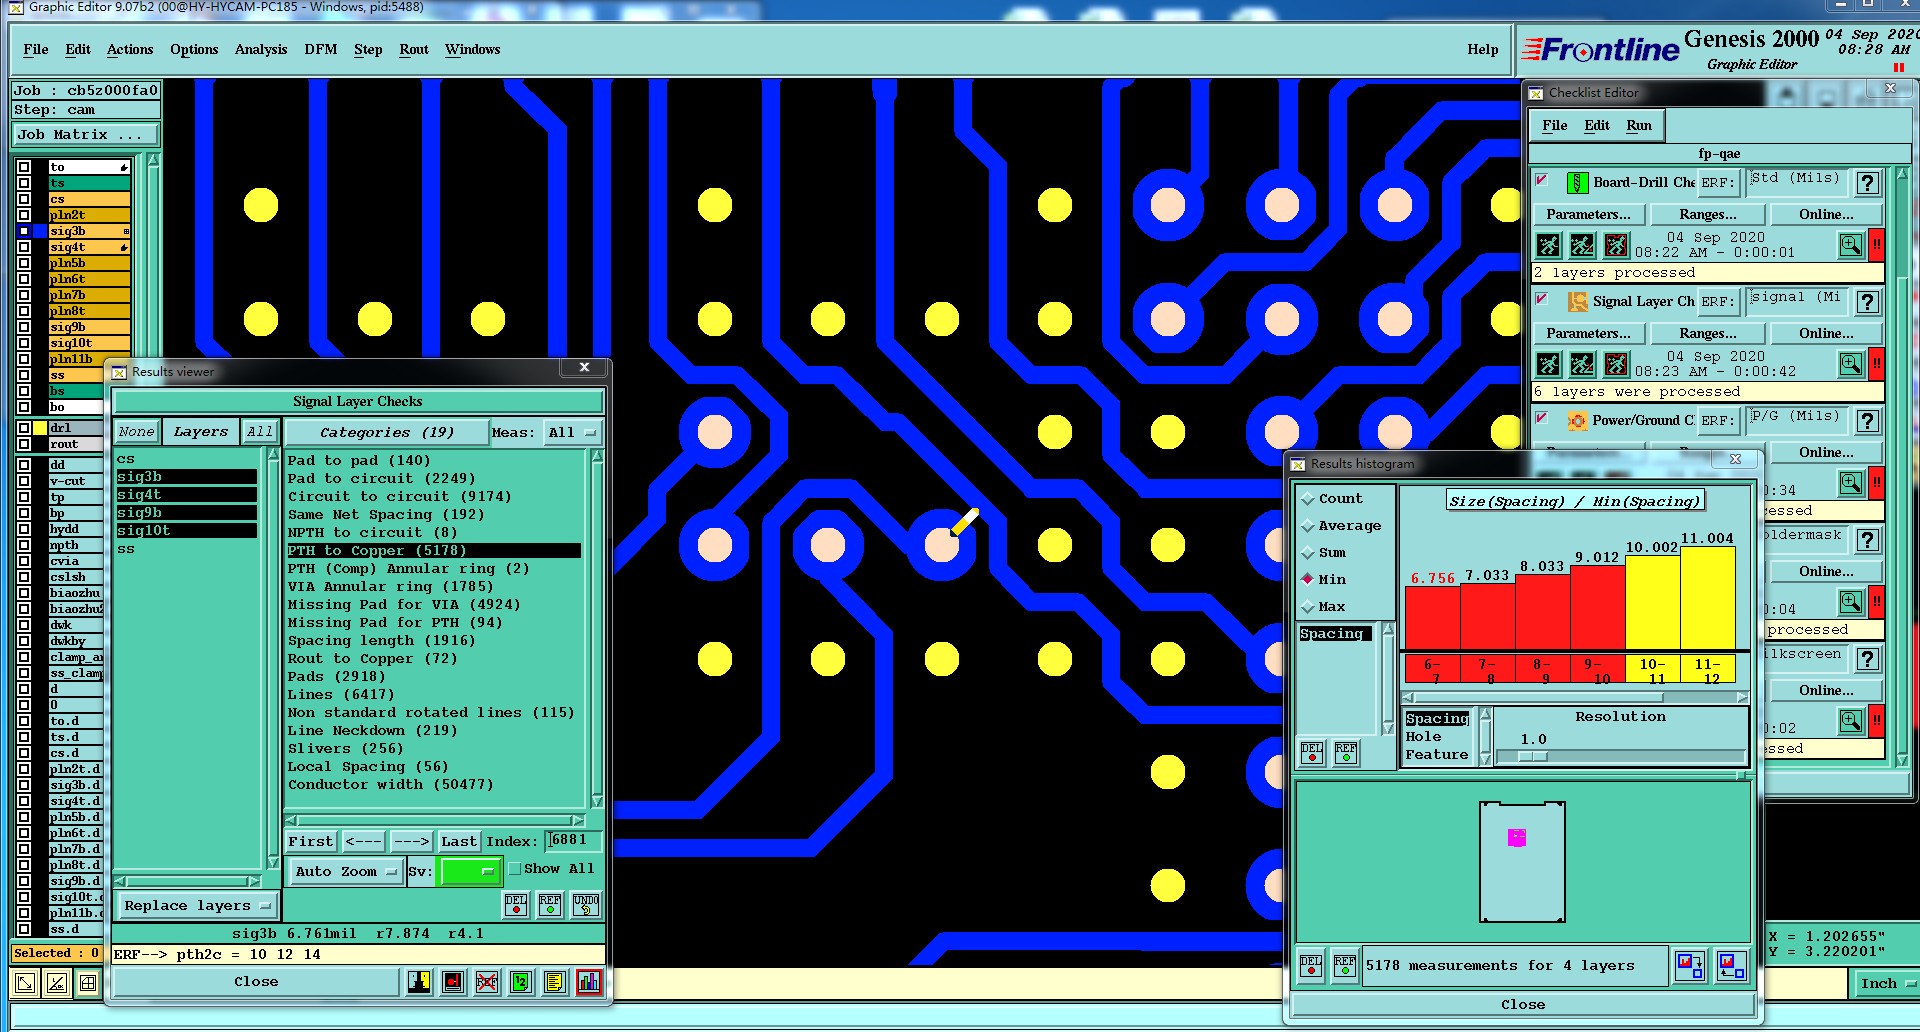Screen dimensions: 1920x1032
Task: Open the Auto Zoom dropdown
Action: (x=346, y=872)
